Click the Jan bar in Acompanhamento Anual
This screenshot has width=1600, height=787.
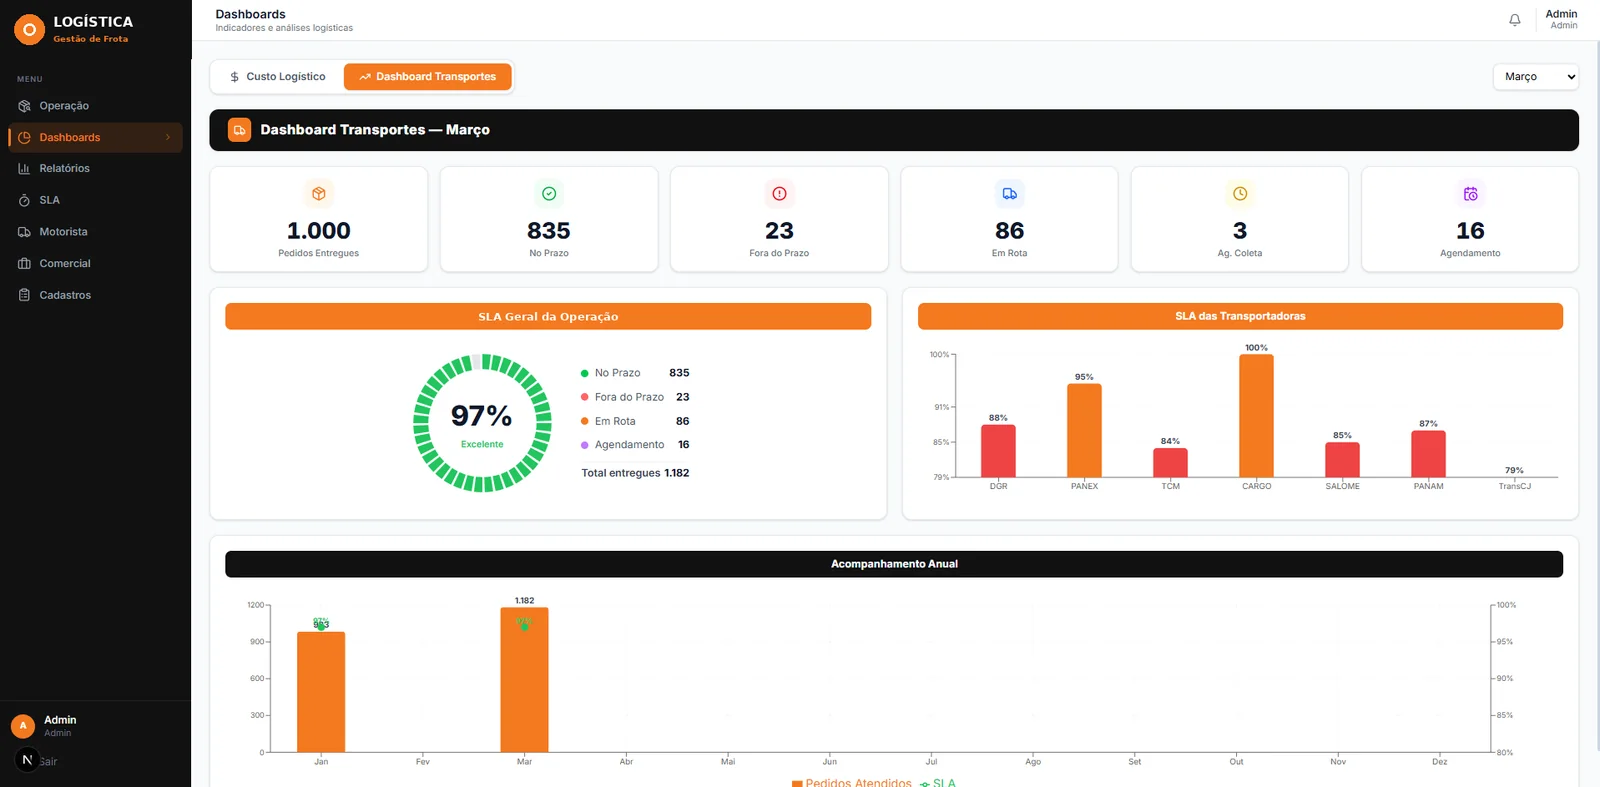point(321,692)
